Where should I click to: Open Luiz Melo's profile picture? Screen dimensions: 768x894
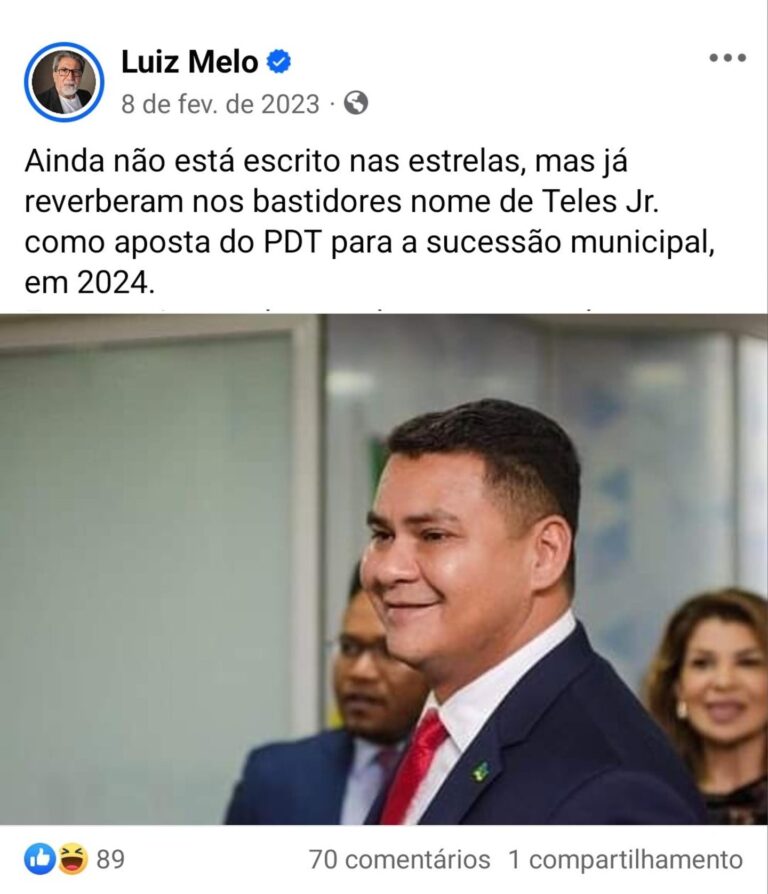(64, 82)
